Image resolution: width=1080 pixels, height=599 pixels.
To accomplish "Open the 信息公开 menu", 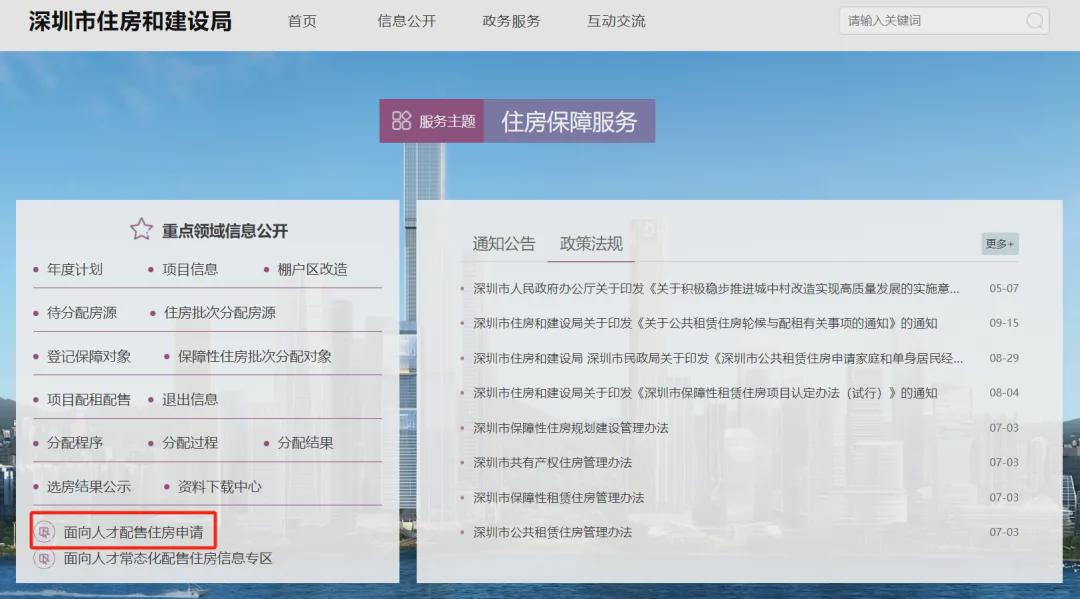I will click(406, 21).
